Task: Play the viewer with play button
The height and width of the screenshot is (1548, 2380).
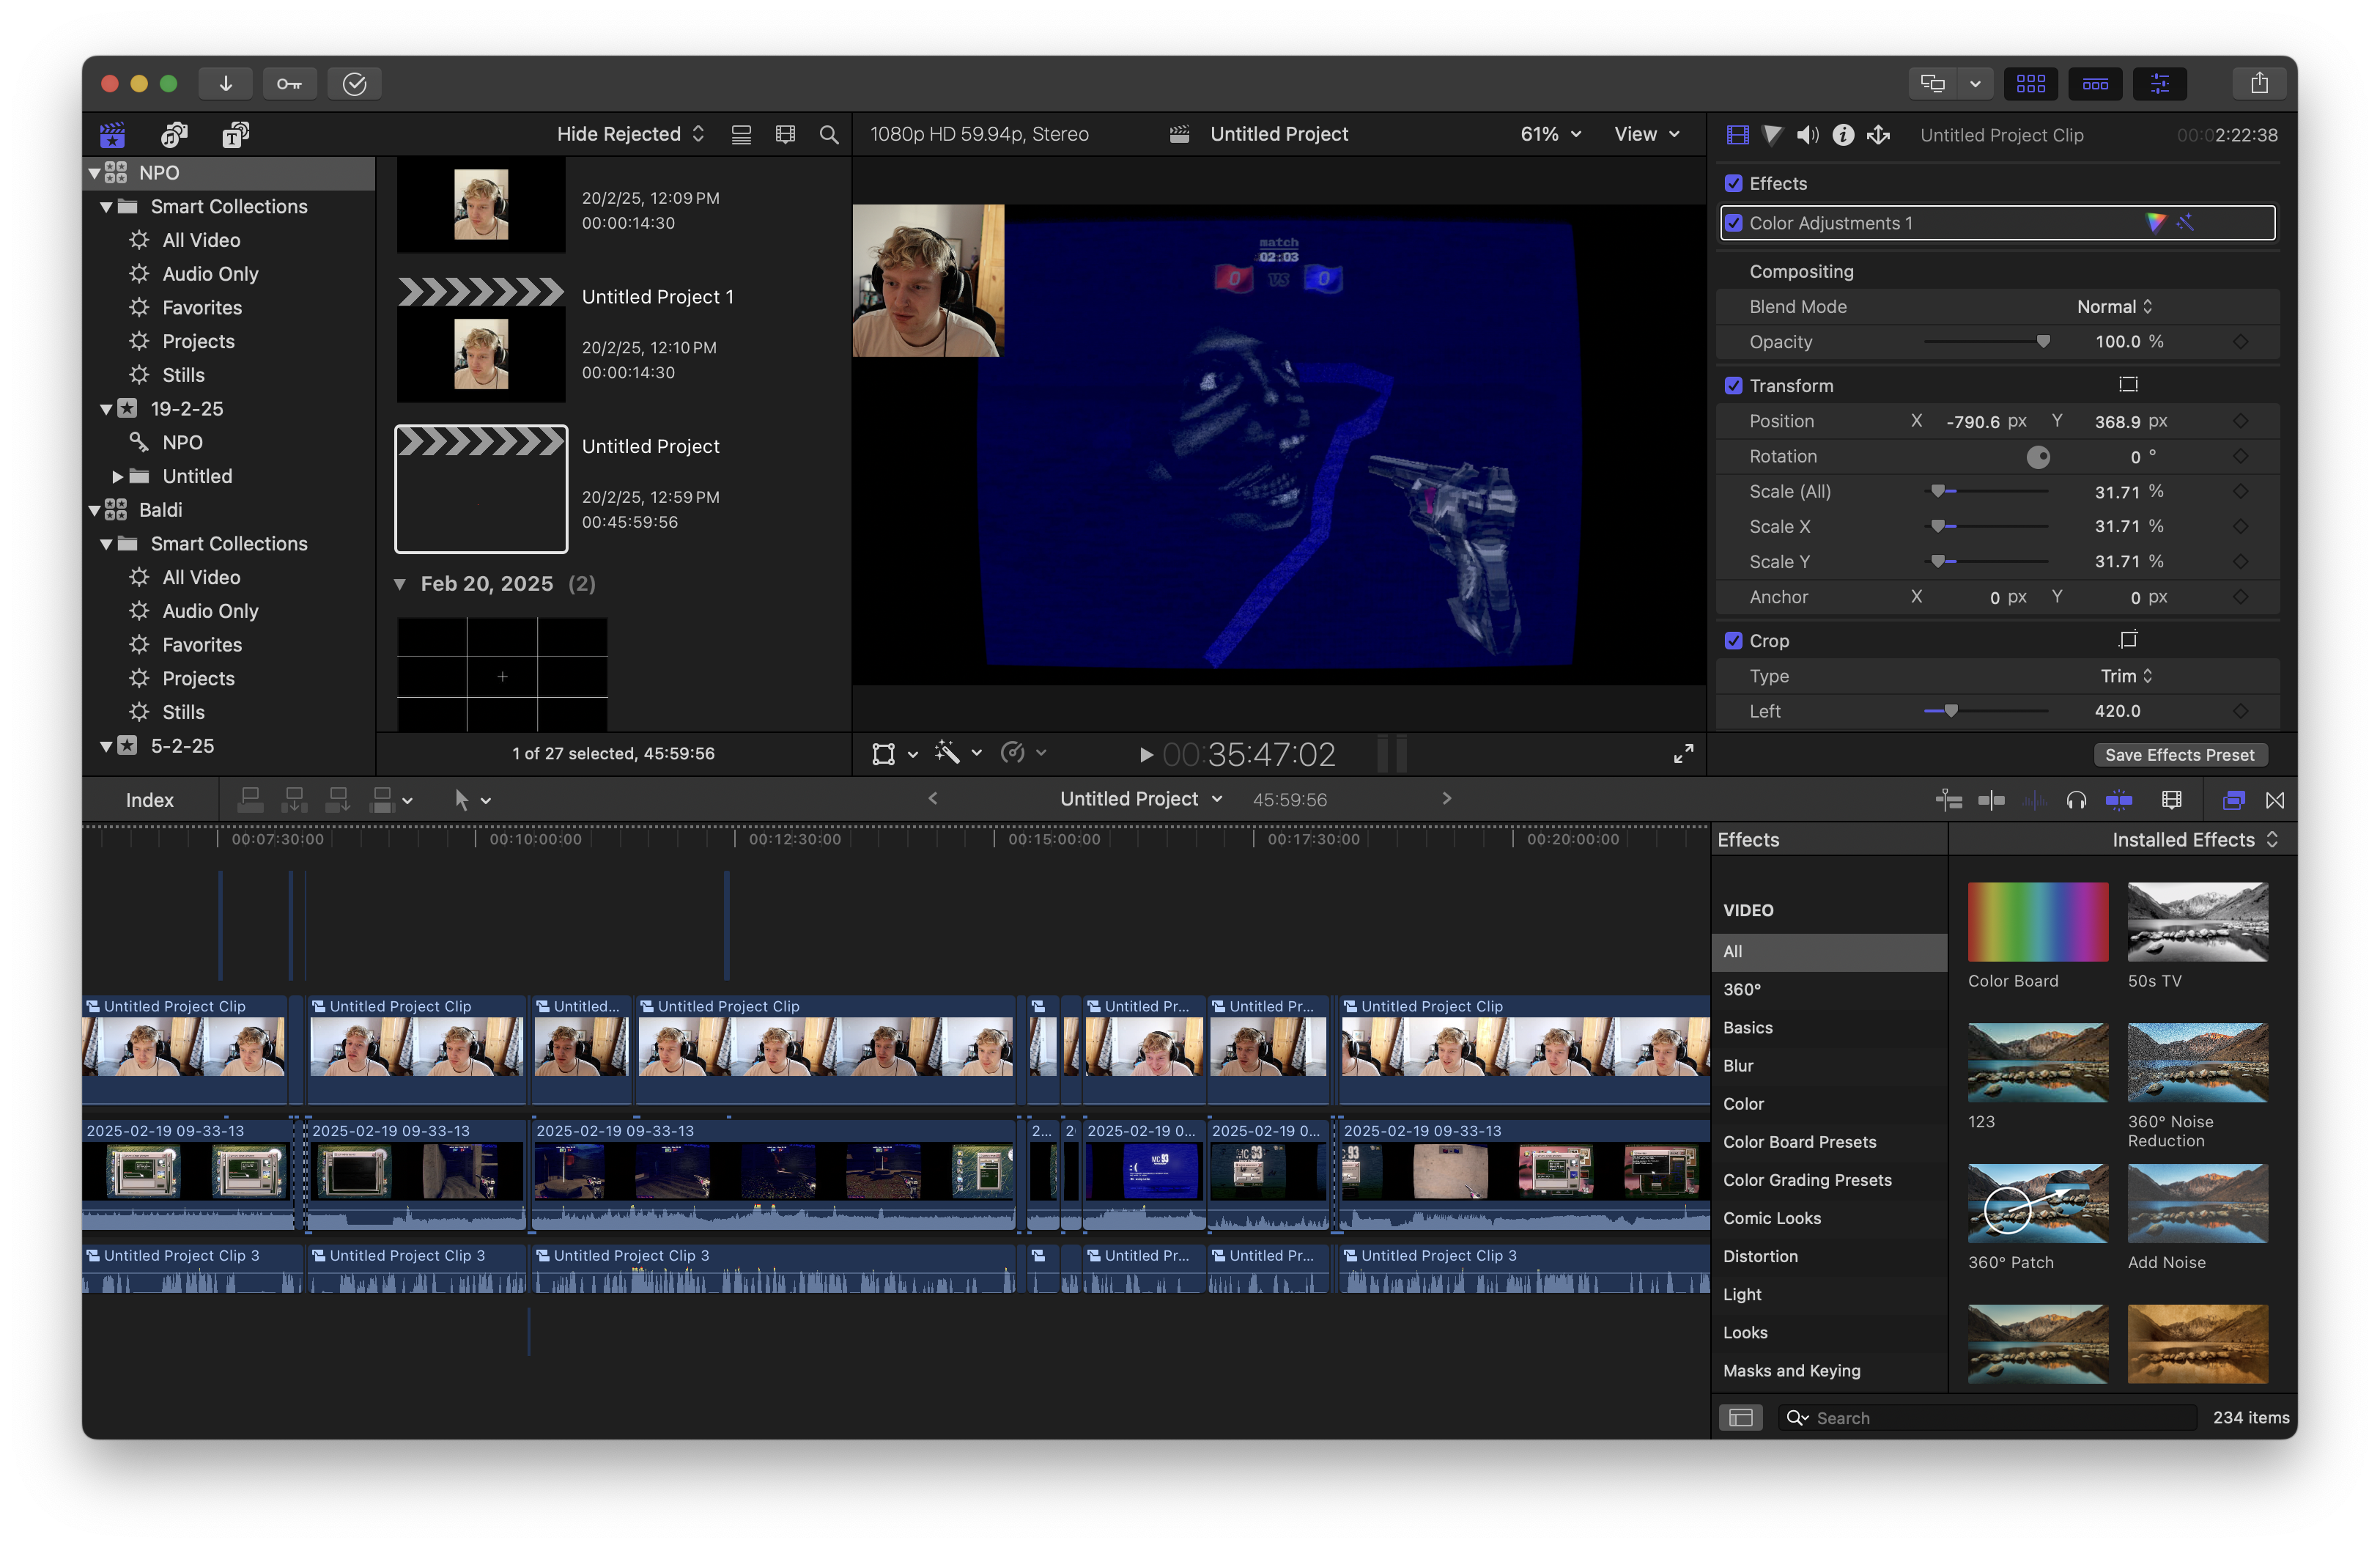Action: point(1146,754)
